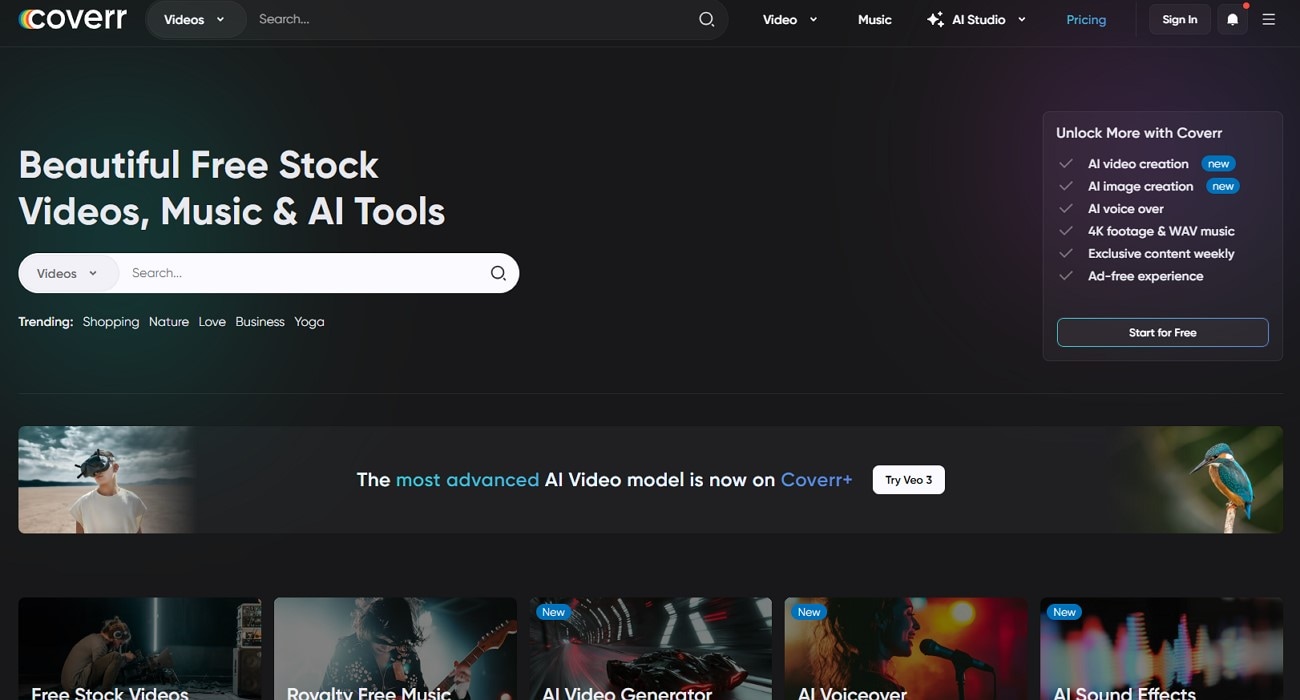Click the AI Studio sparkle icon

coord(935,19)
